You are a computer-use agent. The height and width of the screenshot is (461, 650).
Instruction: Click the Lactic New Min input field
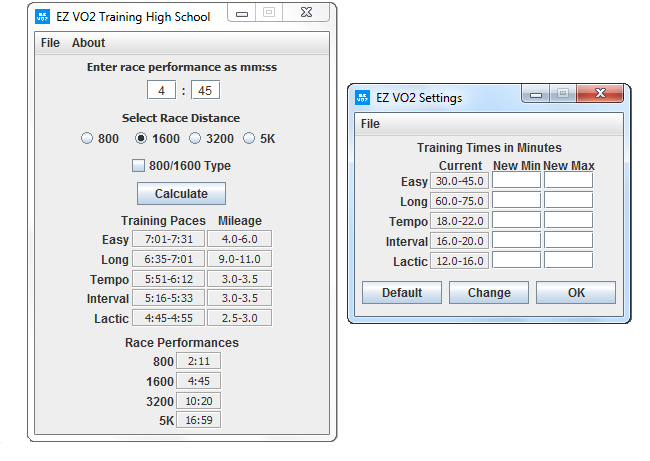pos(517,261)
